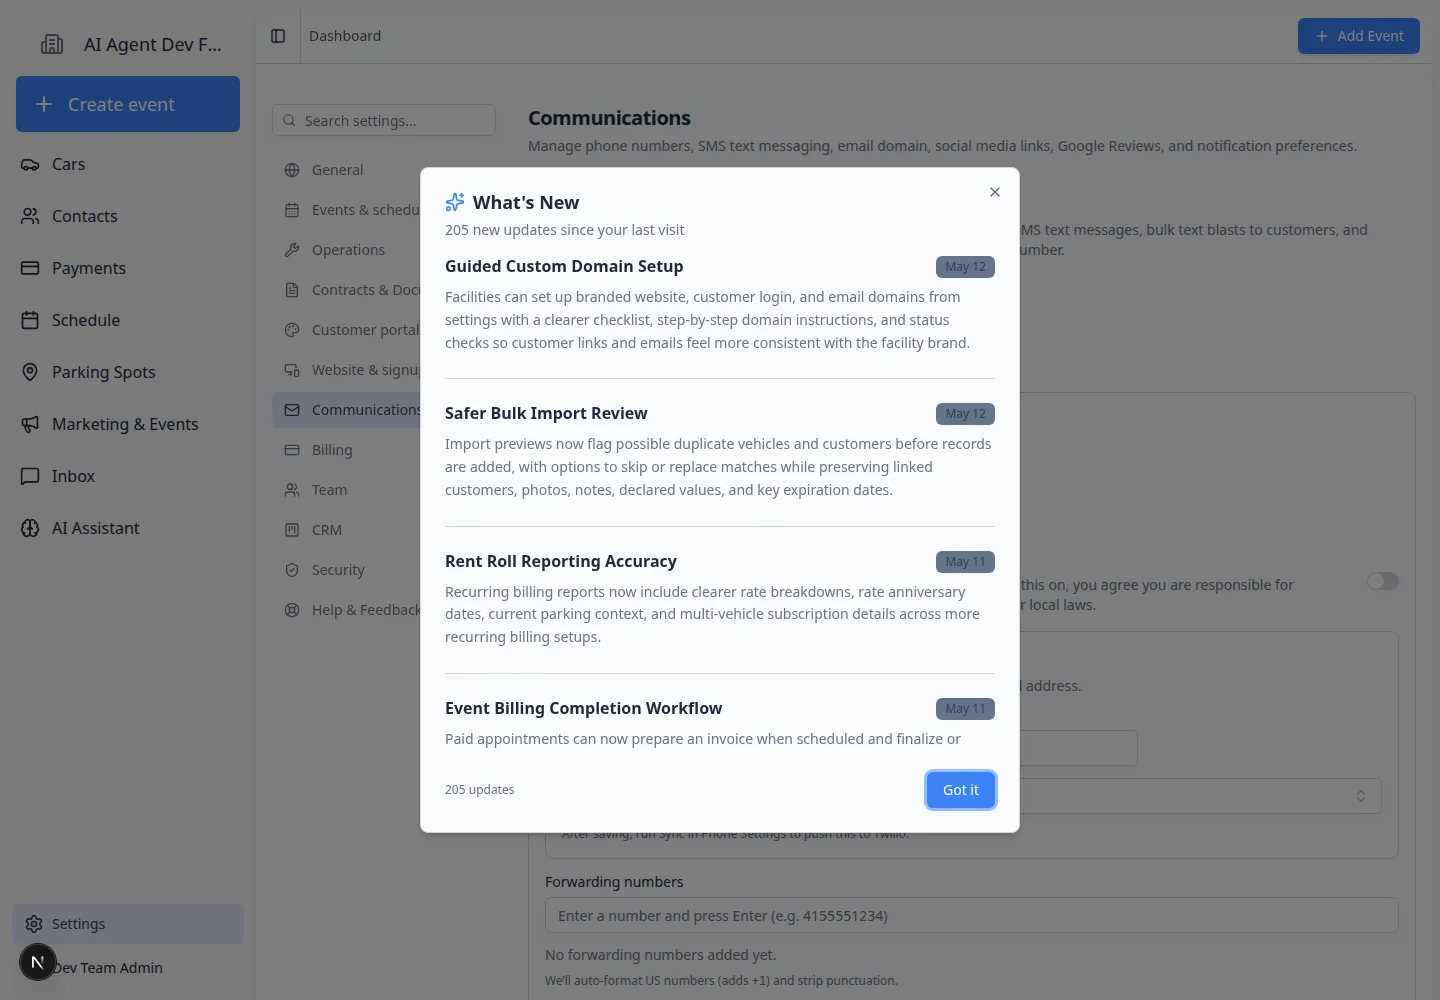Screen dimensions: 1440x1000
Task: Open AI Assistant
Action: click(128, 528)
